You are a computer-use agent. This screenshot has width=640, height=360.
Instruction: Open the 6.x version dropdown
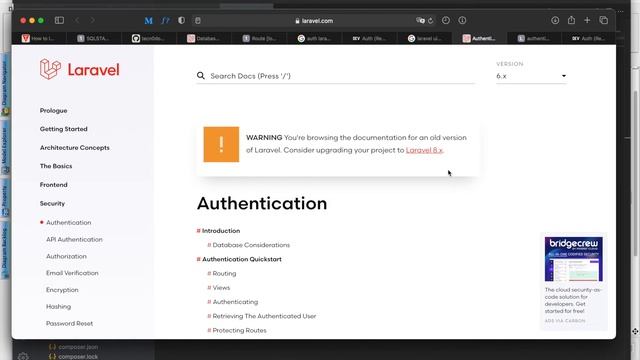click(531, 76)
